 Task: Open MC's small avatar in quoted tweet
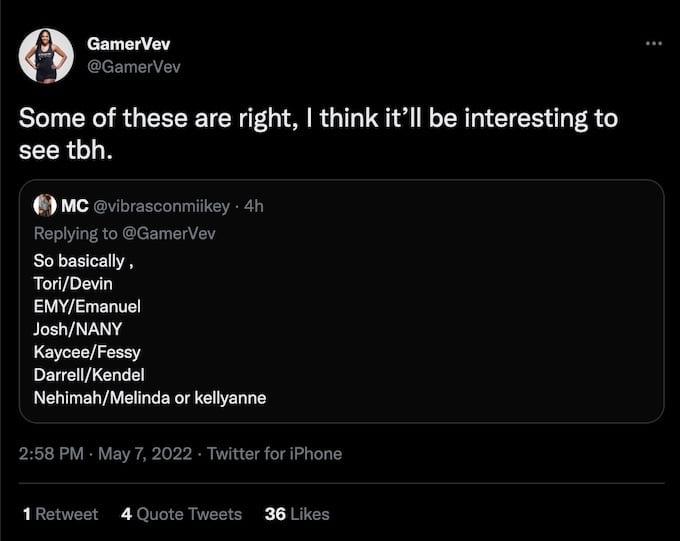(45, 205)
